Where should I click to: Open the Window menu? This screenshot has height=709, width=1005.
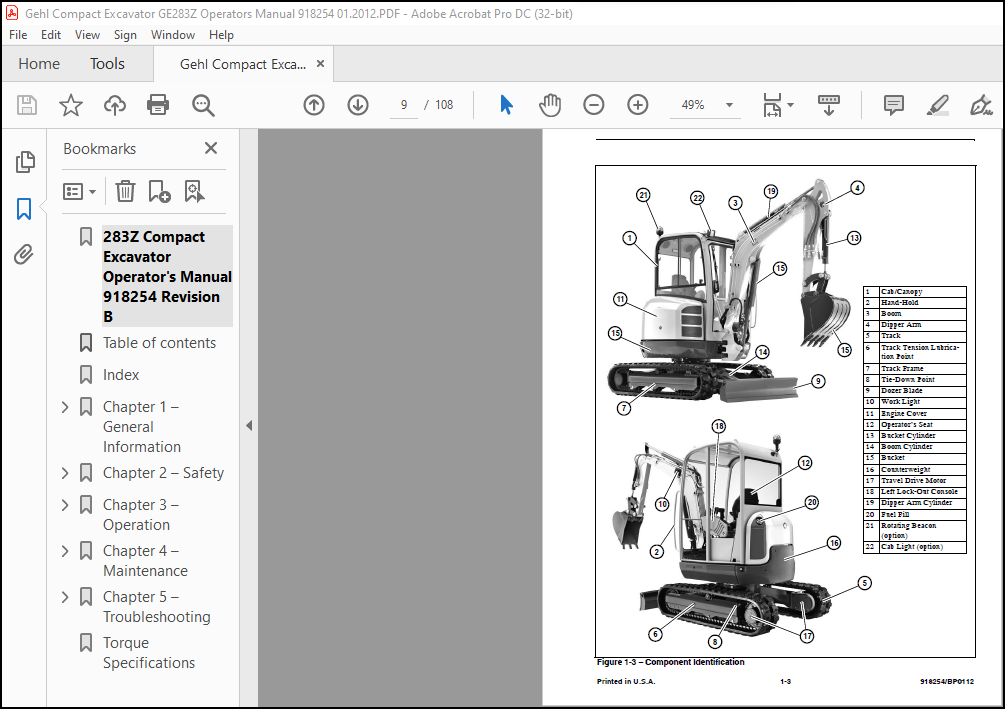coord(172,35)
